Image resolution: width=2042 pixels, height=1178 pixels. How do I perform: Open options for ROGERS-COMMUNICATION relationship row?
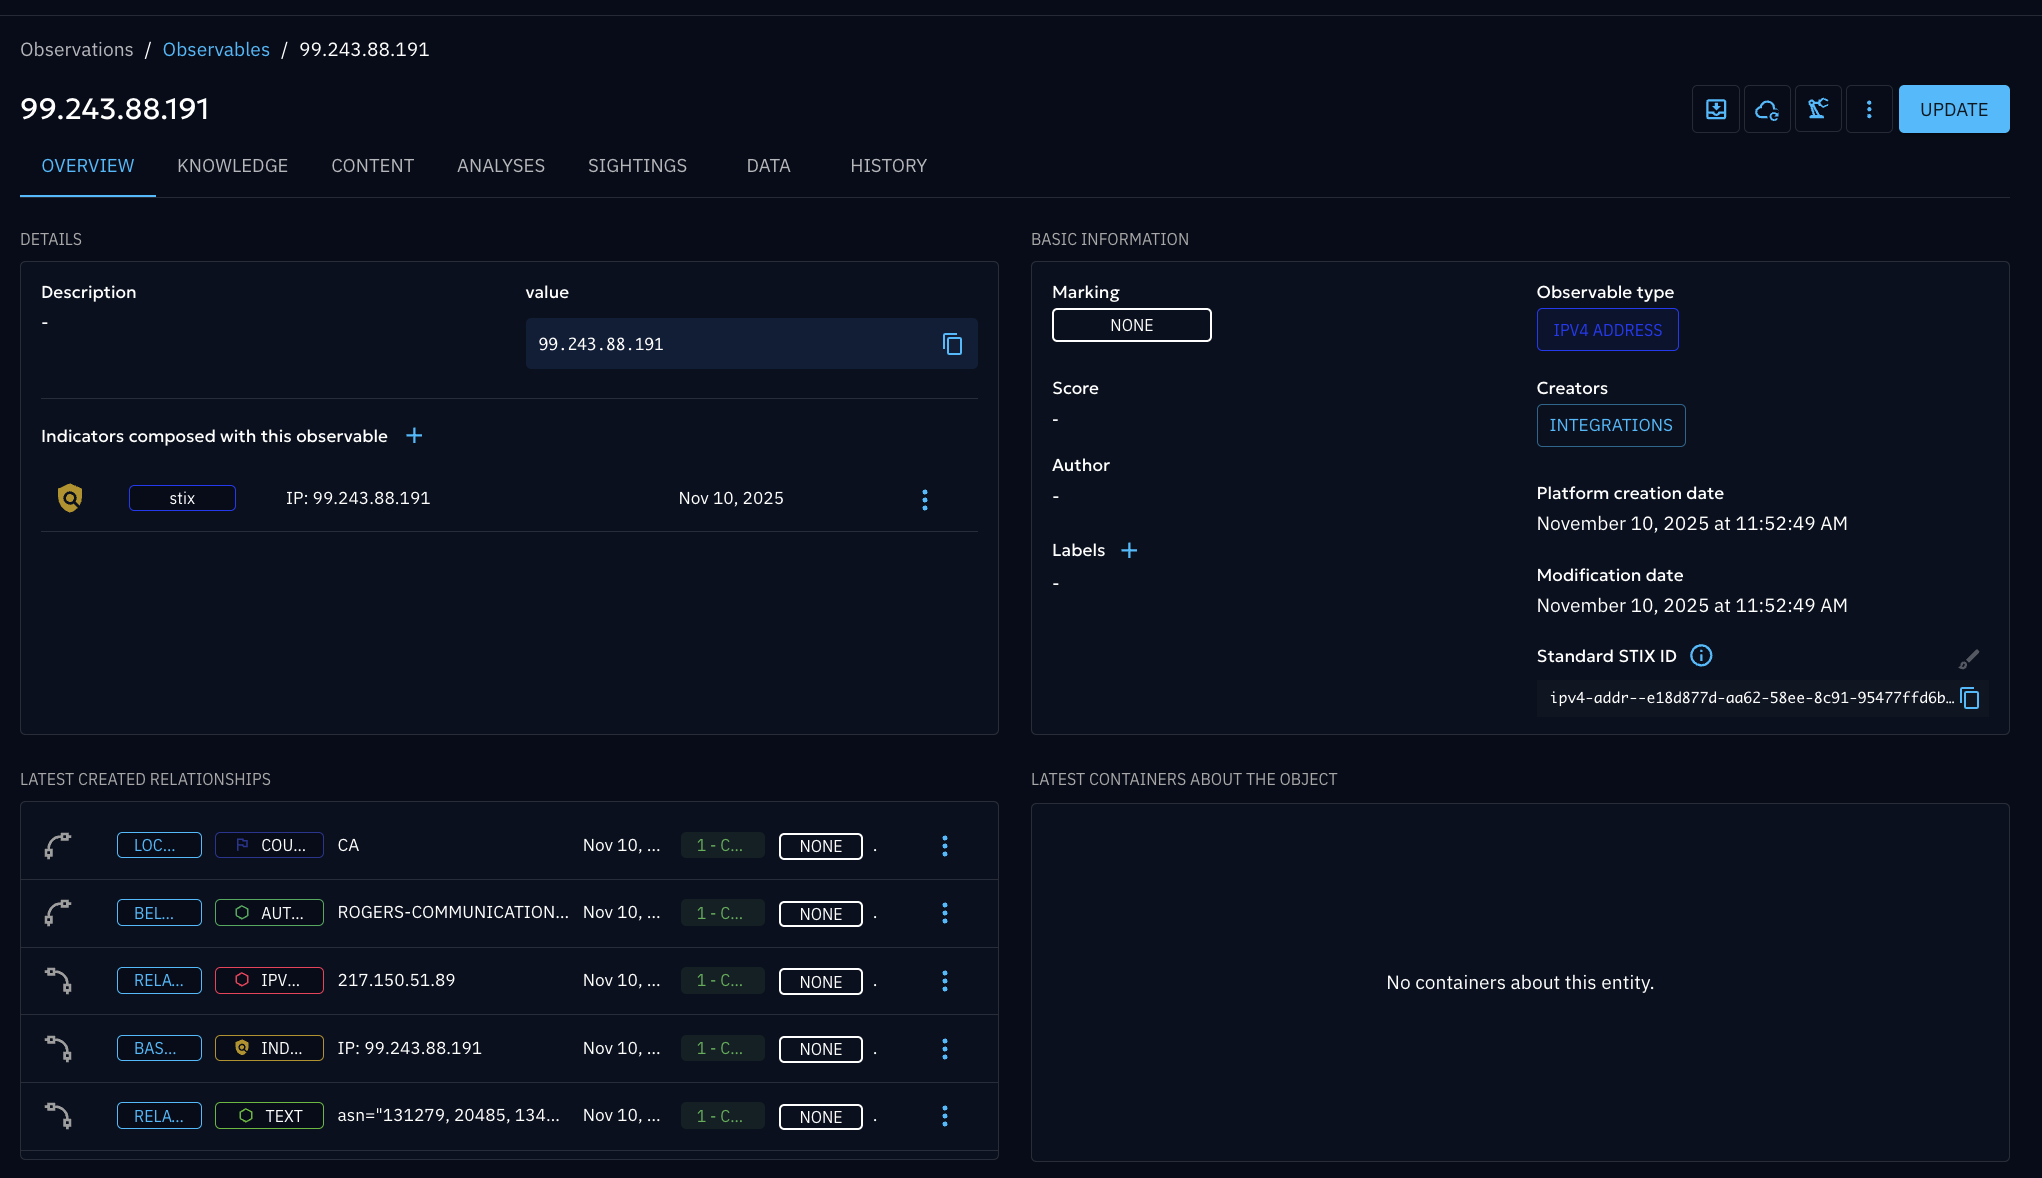click(x=945, y=913)
